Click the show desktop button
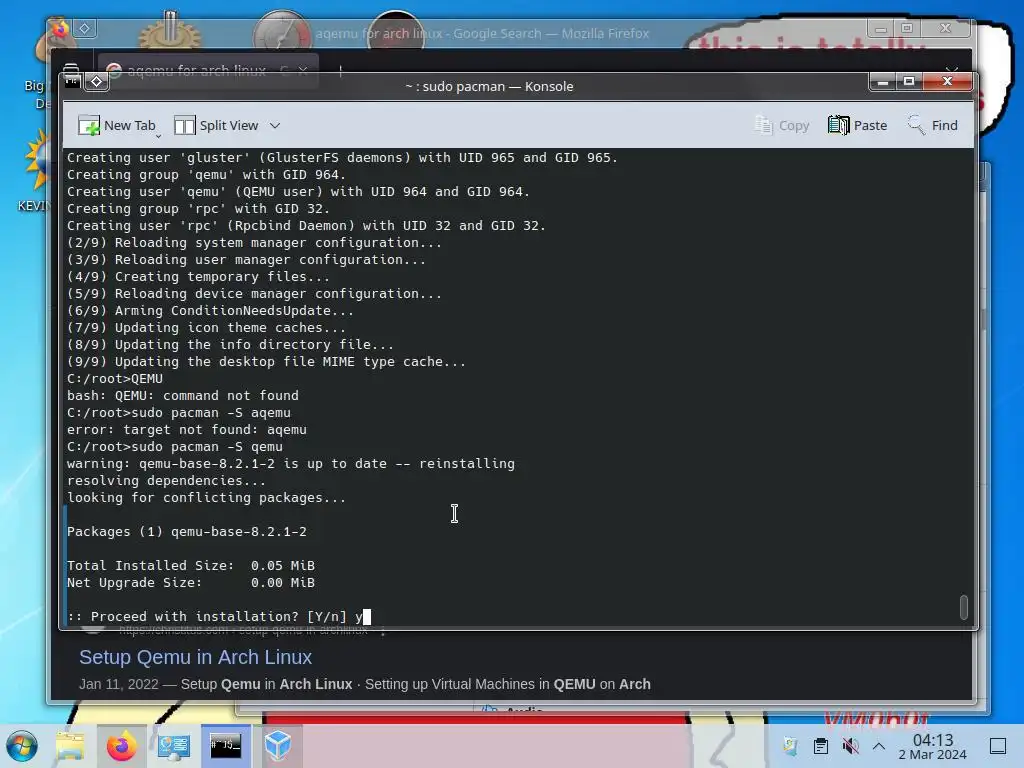The image size is (1024, 768). pos(998,746)
